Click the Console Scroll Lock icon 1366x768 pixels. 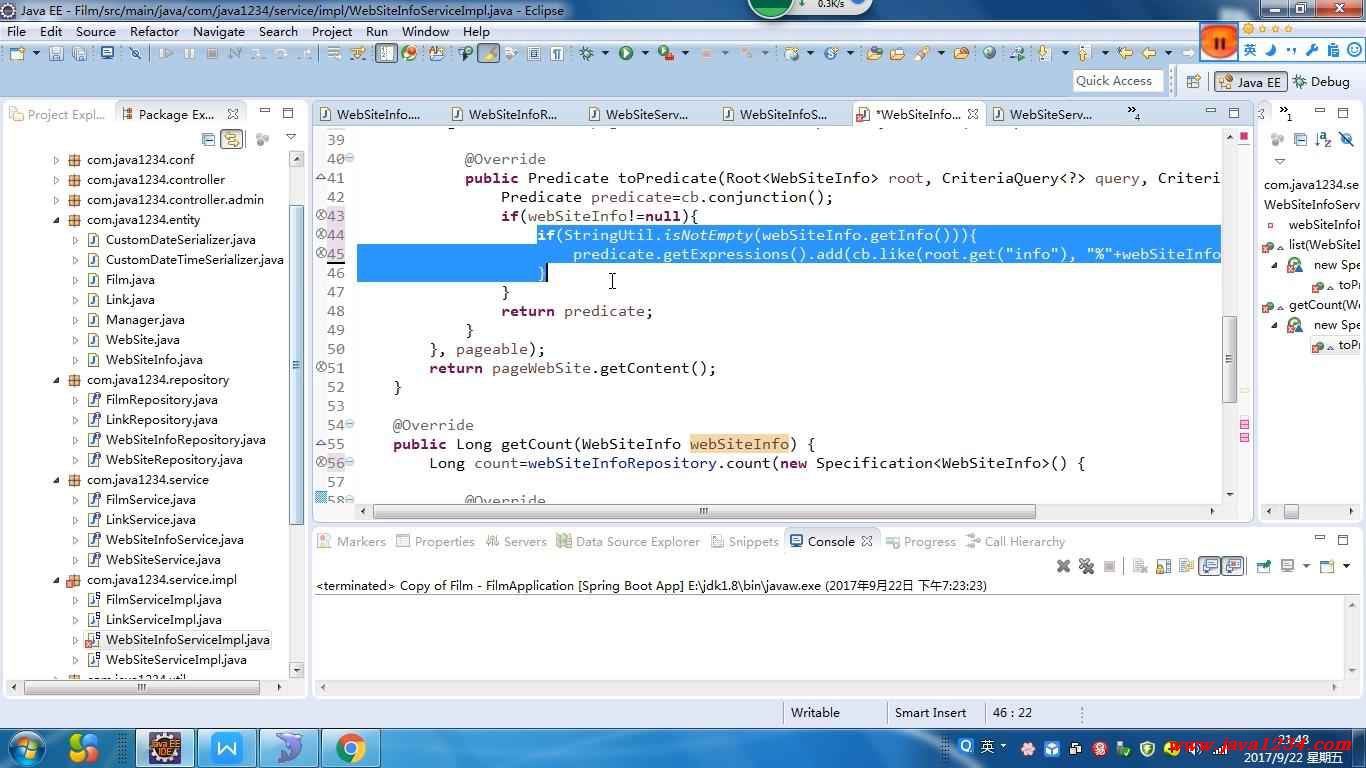(1164, 566)
